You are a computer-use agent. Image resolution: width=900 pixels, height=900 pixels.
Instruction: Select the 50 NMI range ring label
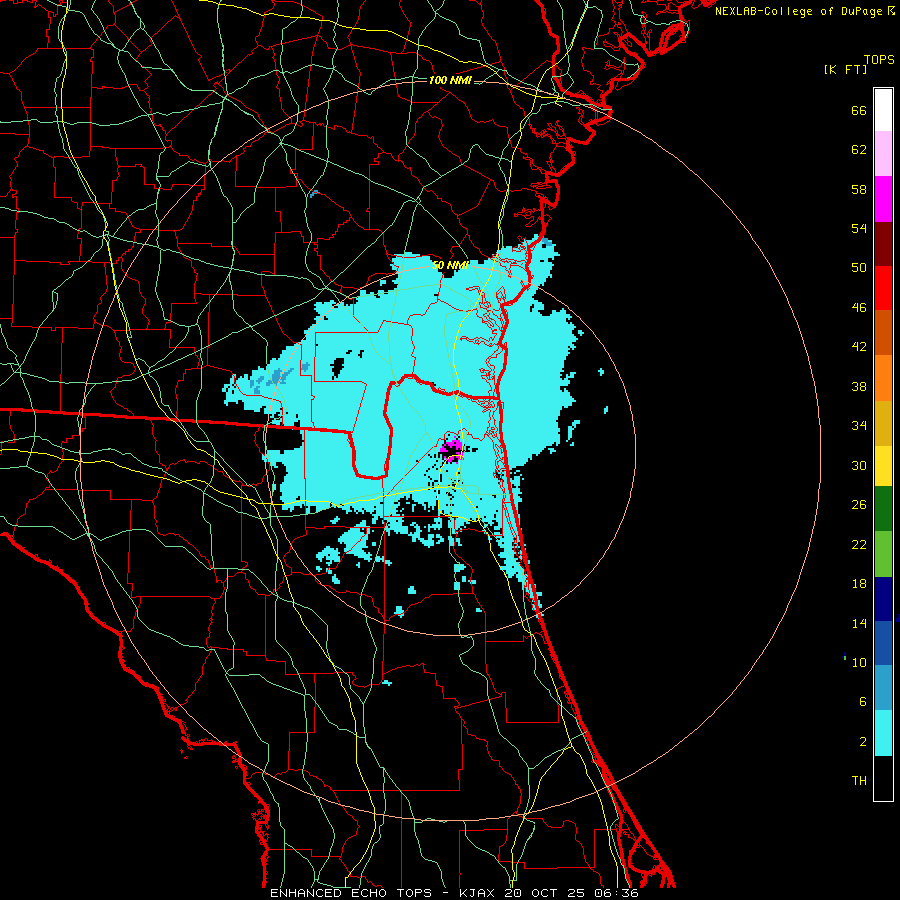[x=451, y=265]
